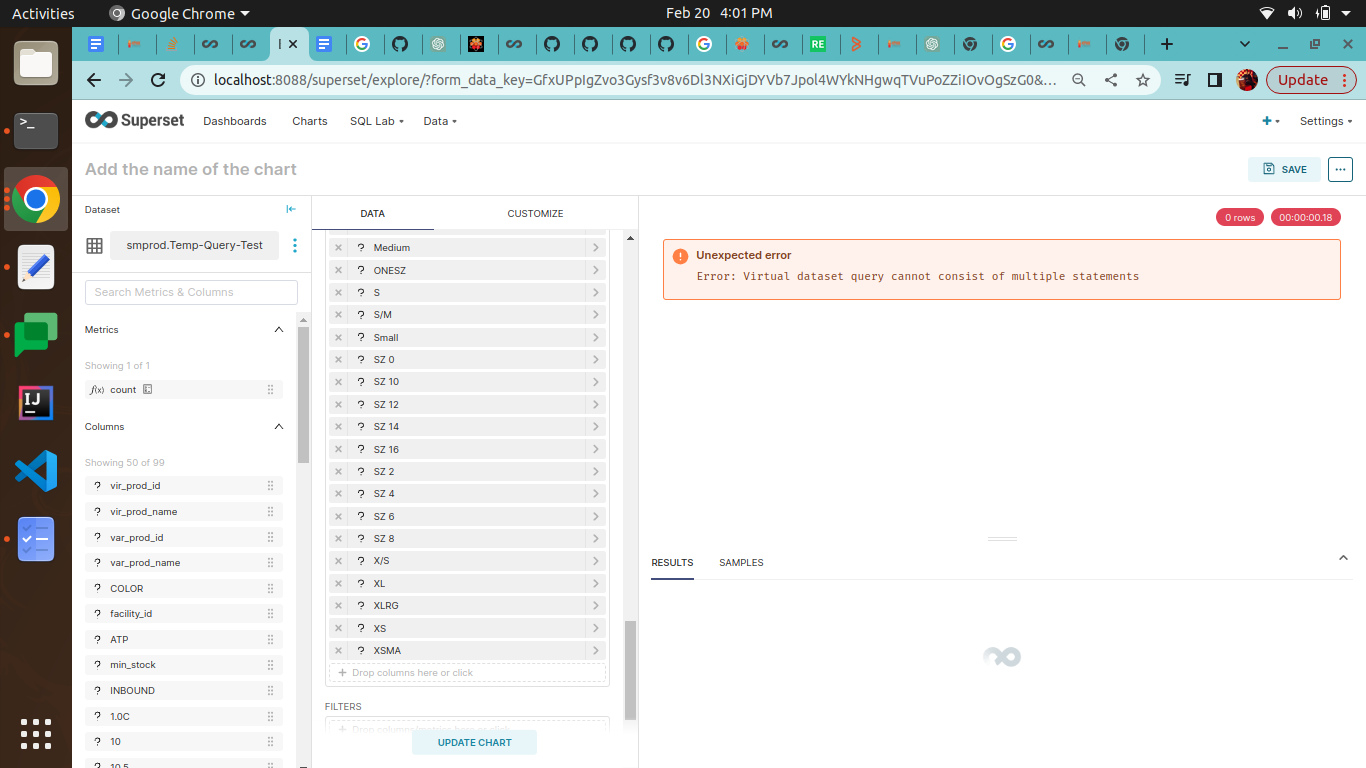Click the UPDATE CHART button
1366x768 pixels.
coord(474,742)
